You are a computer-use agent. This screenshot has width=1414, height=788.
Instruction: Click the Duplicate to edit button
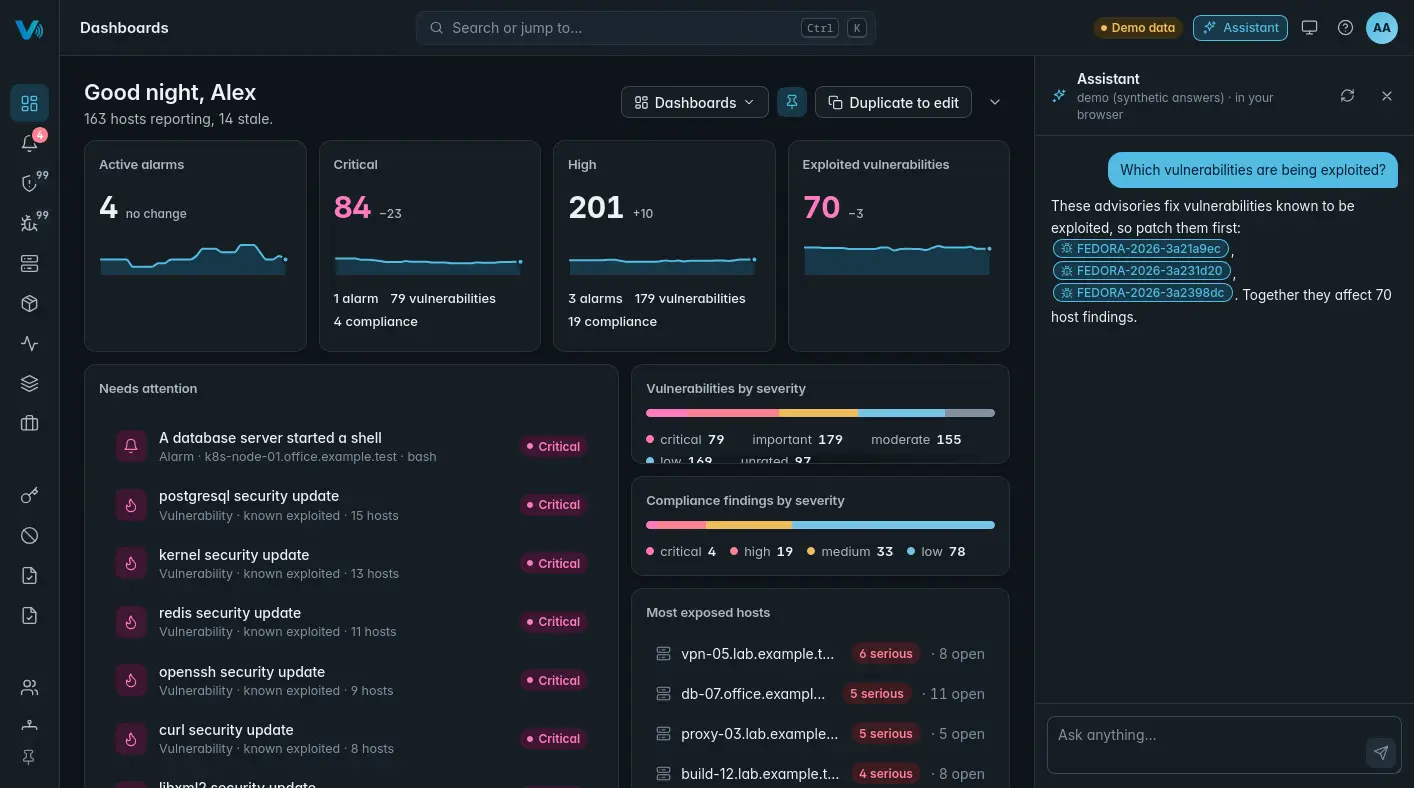click(893, 102)
